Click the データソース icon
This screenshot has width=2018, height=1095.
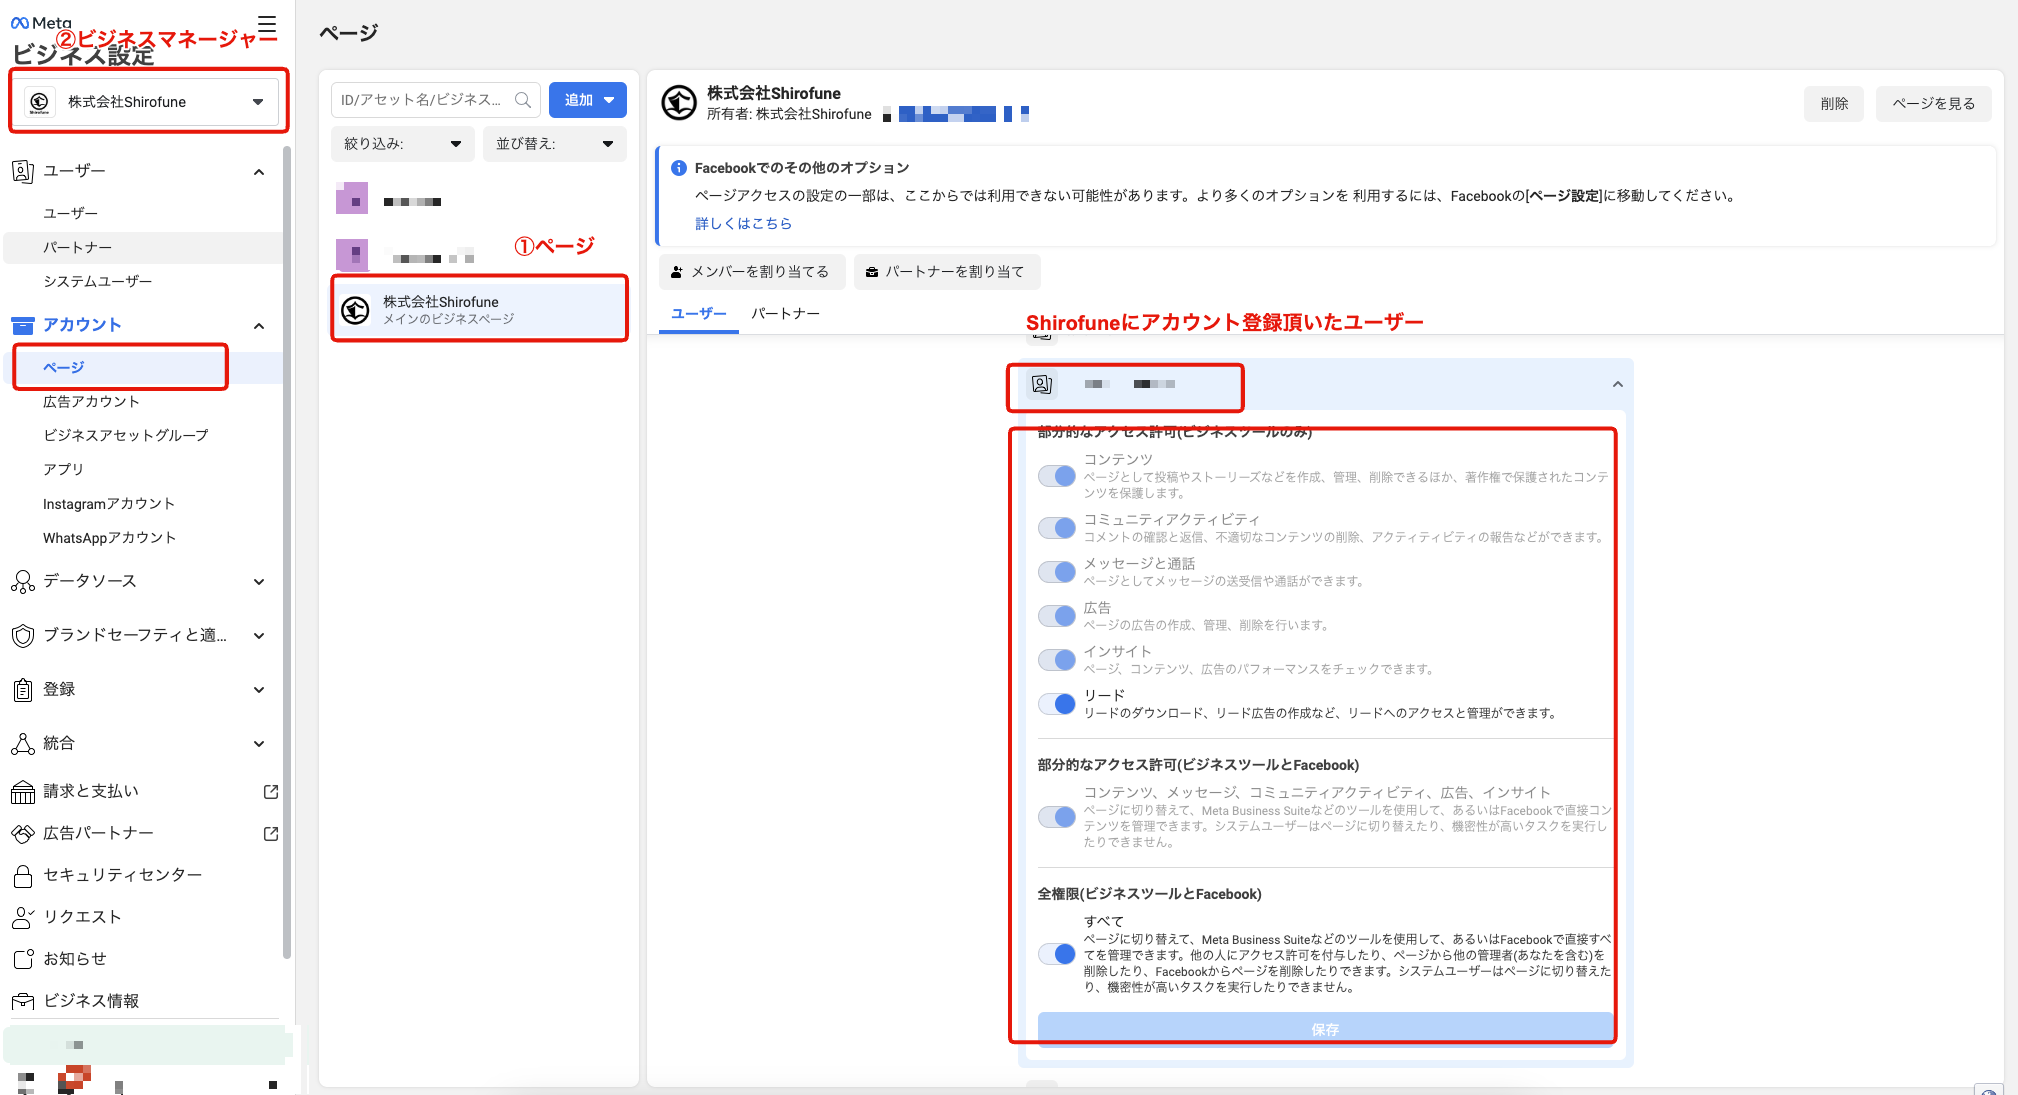[22, 581]
